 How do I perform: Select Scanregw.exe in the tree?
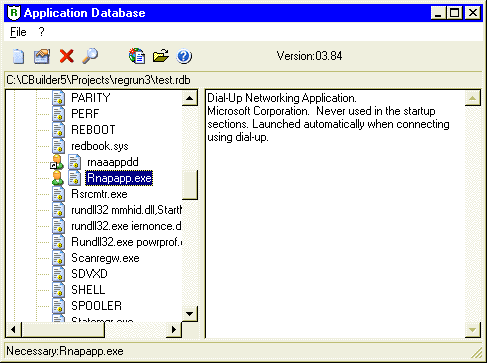click(x=105, y=258)
